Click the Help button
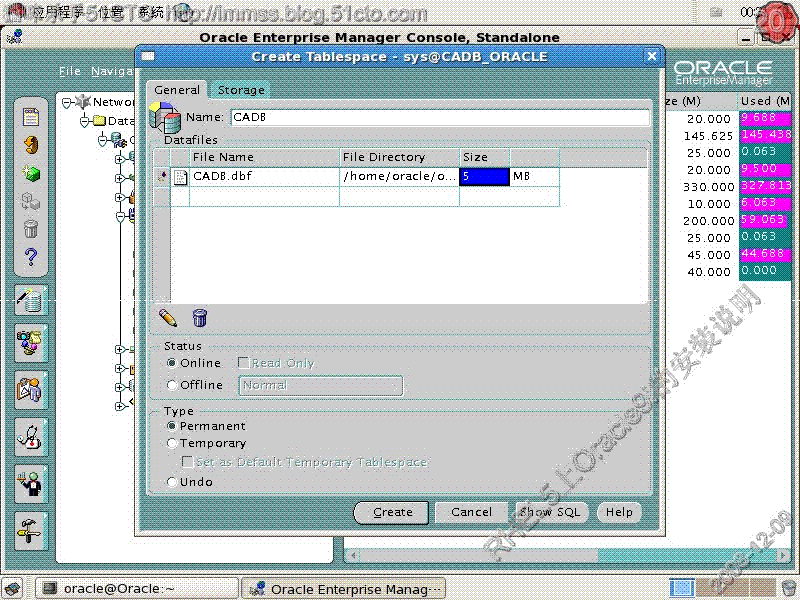The image size is (800, 600). (619, 512)
